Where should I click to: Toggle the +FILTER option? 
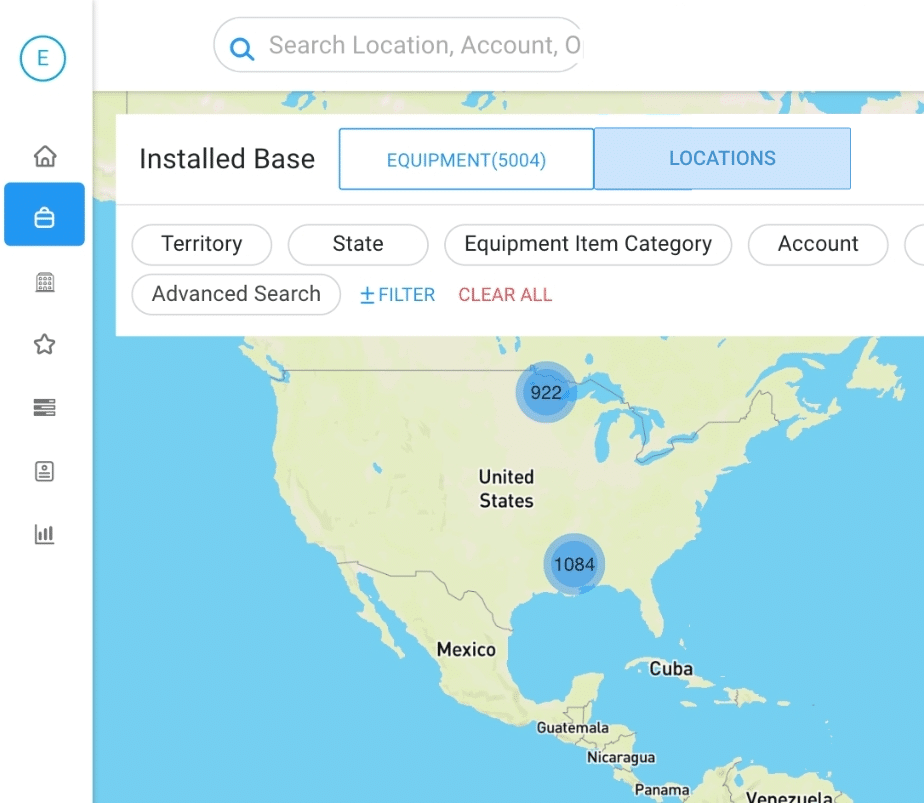[x=396, y=294]
